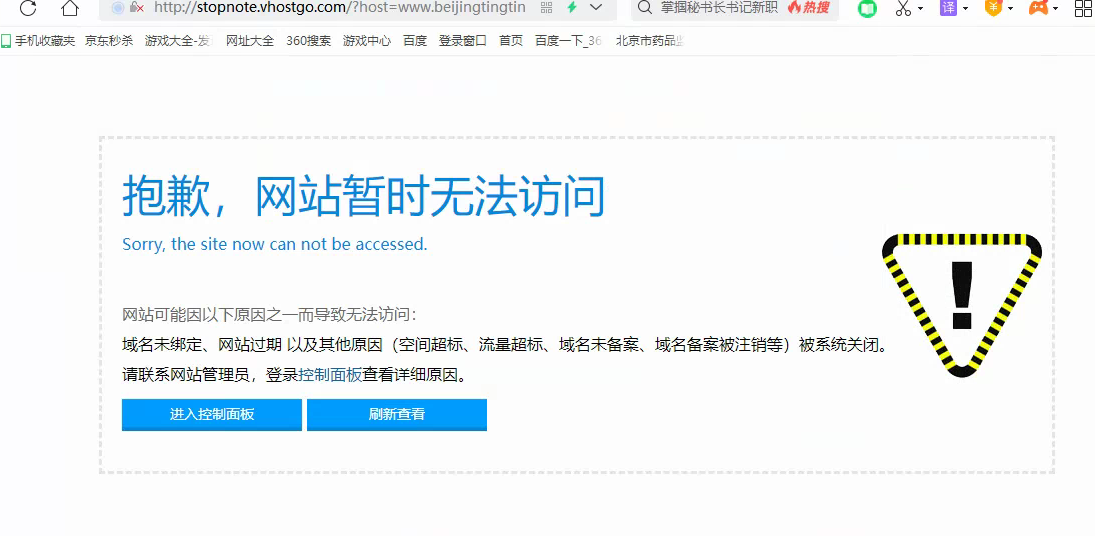Expand the translate dropdown arrow
1095x536 pixels.
[x=965, y=9]
